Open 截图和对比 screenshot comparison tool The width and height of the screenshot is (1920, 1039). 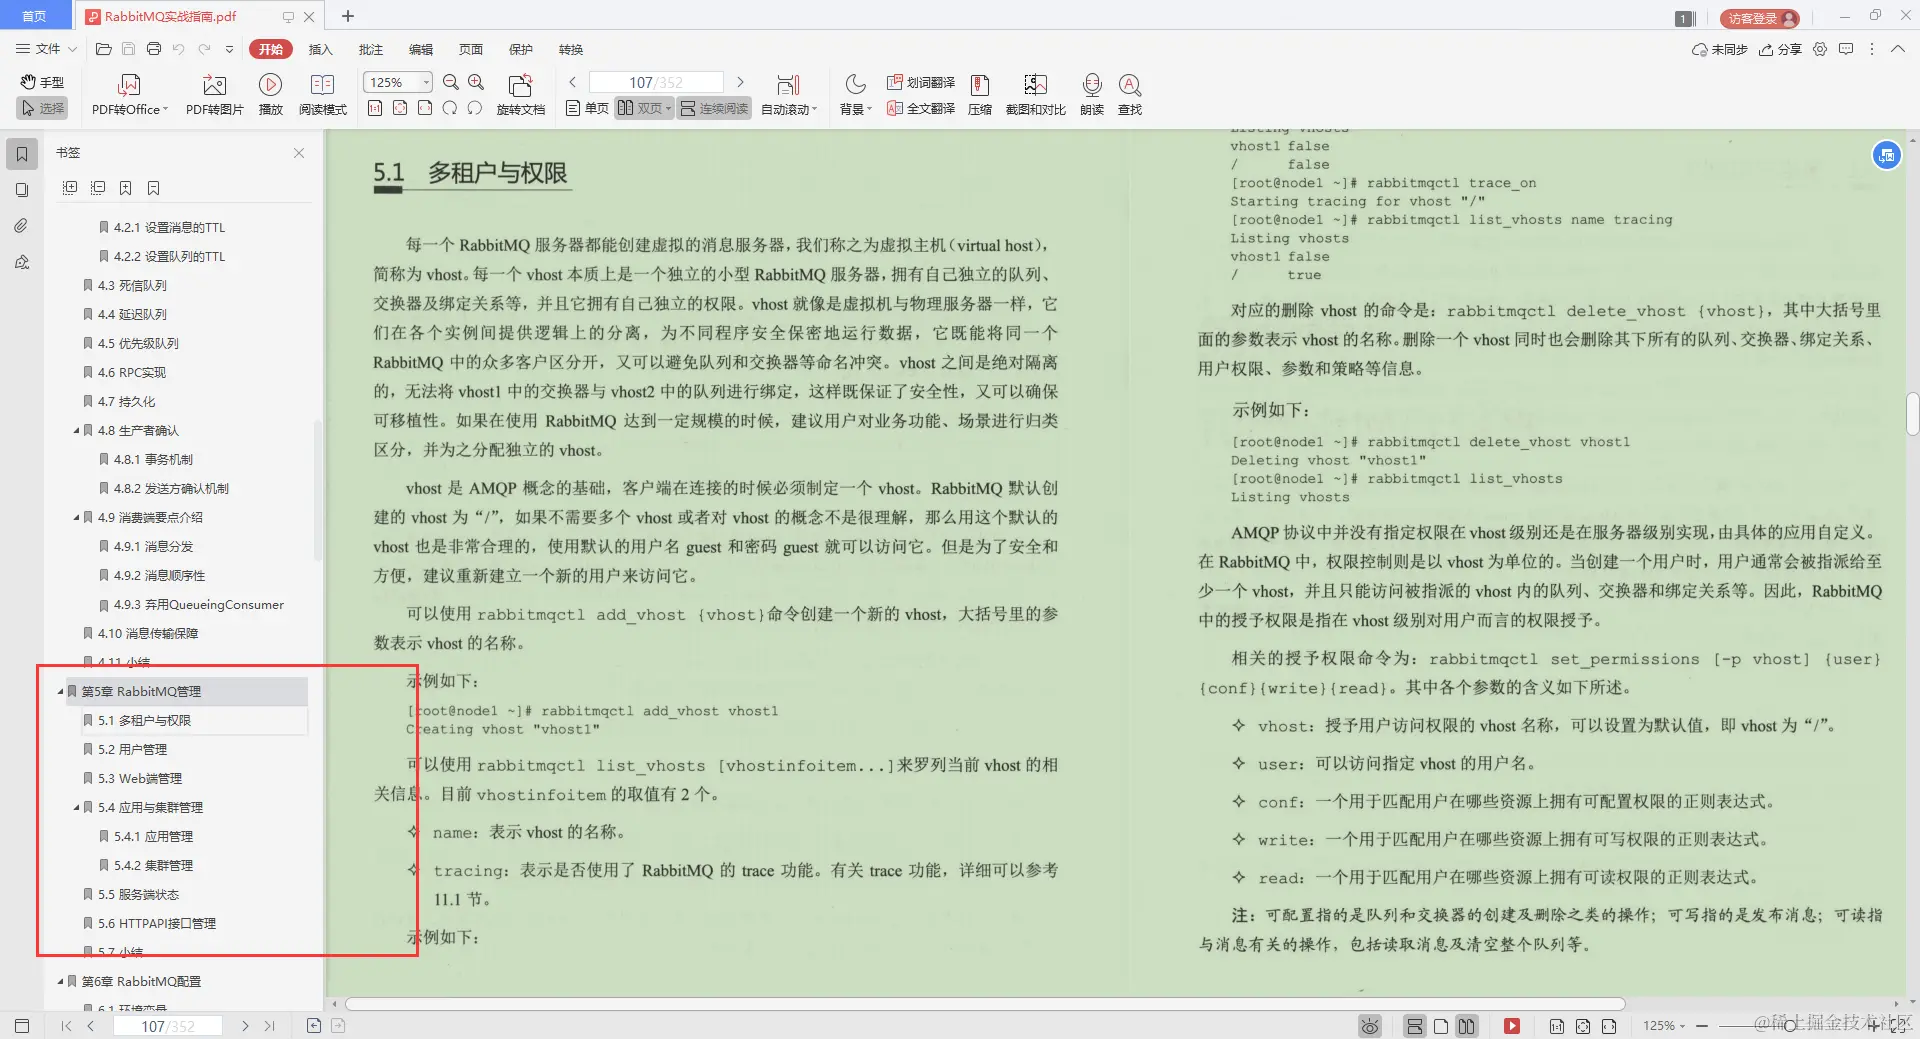[x=1036, y=93]
